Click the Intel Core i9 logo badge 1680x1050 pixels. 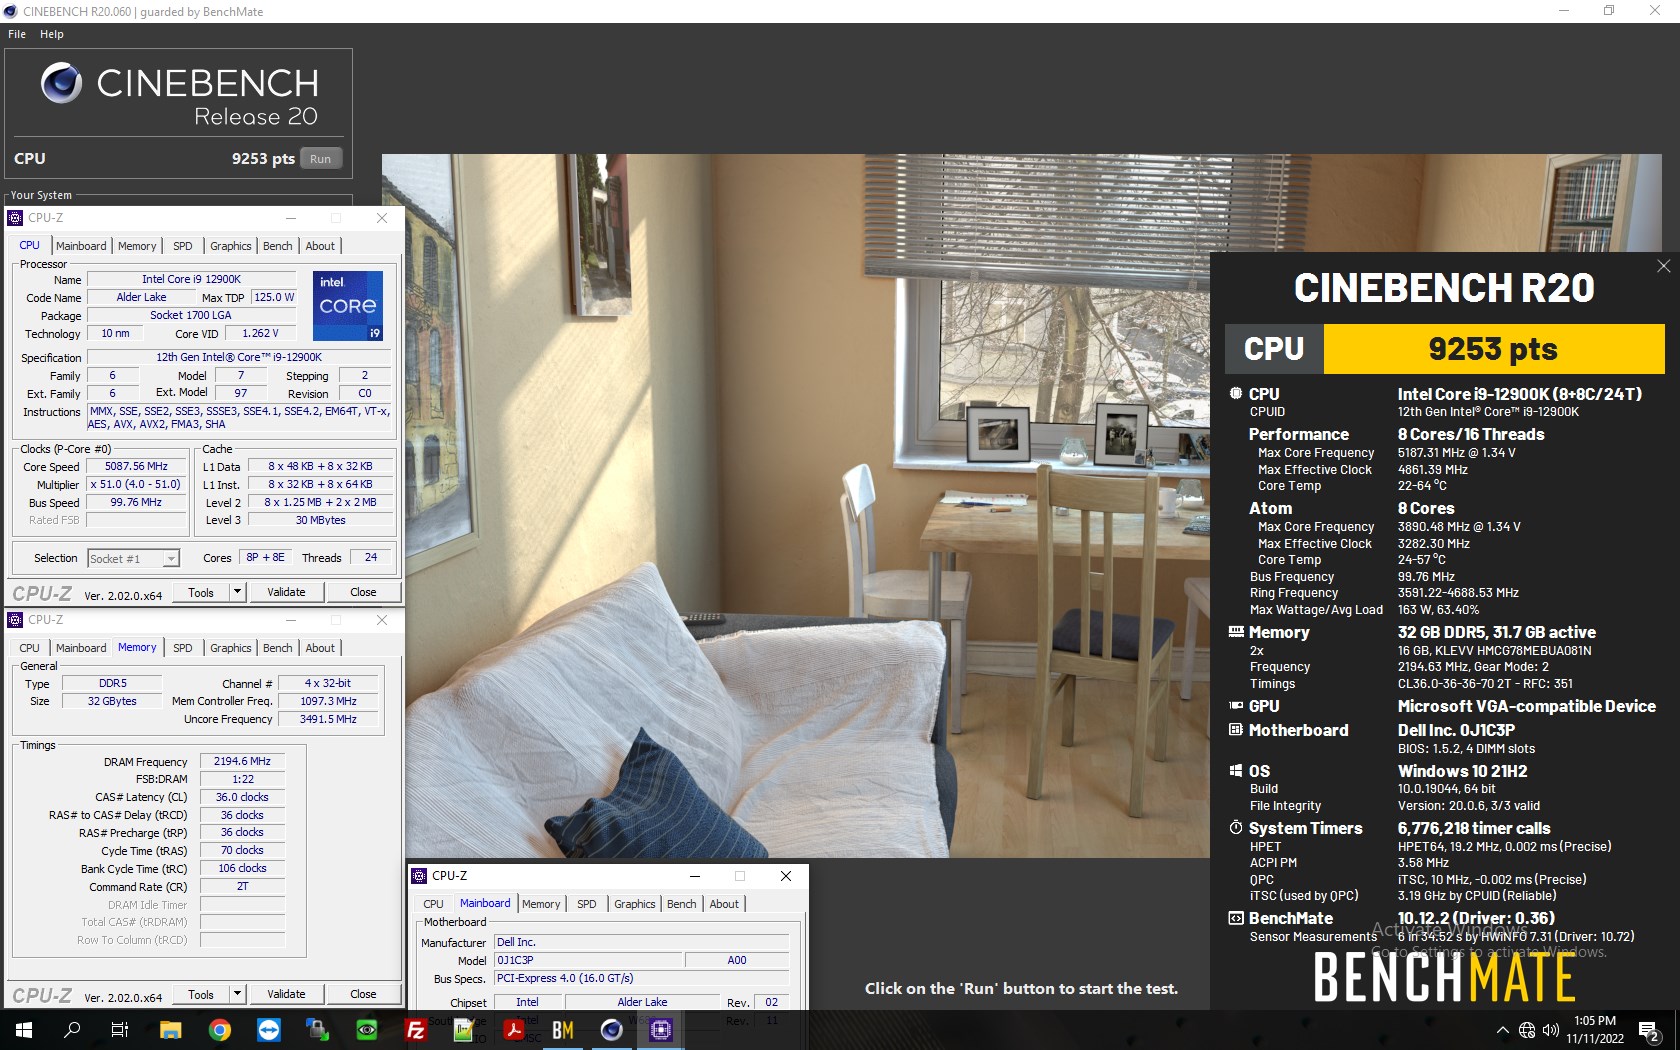[x=348, y=305]
